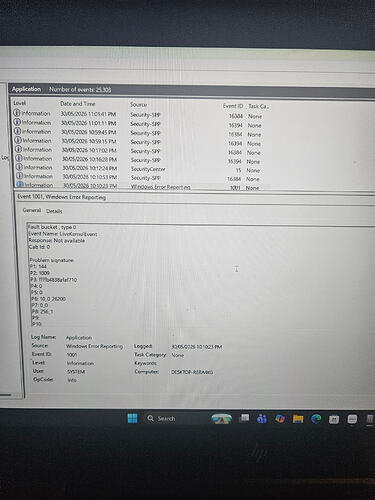
Task: Click event ID 1001 in the event list
Action: point(235,188)
